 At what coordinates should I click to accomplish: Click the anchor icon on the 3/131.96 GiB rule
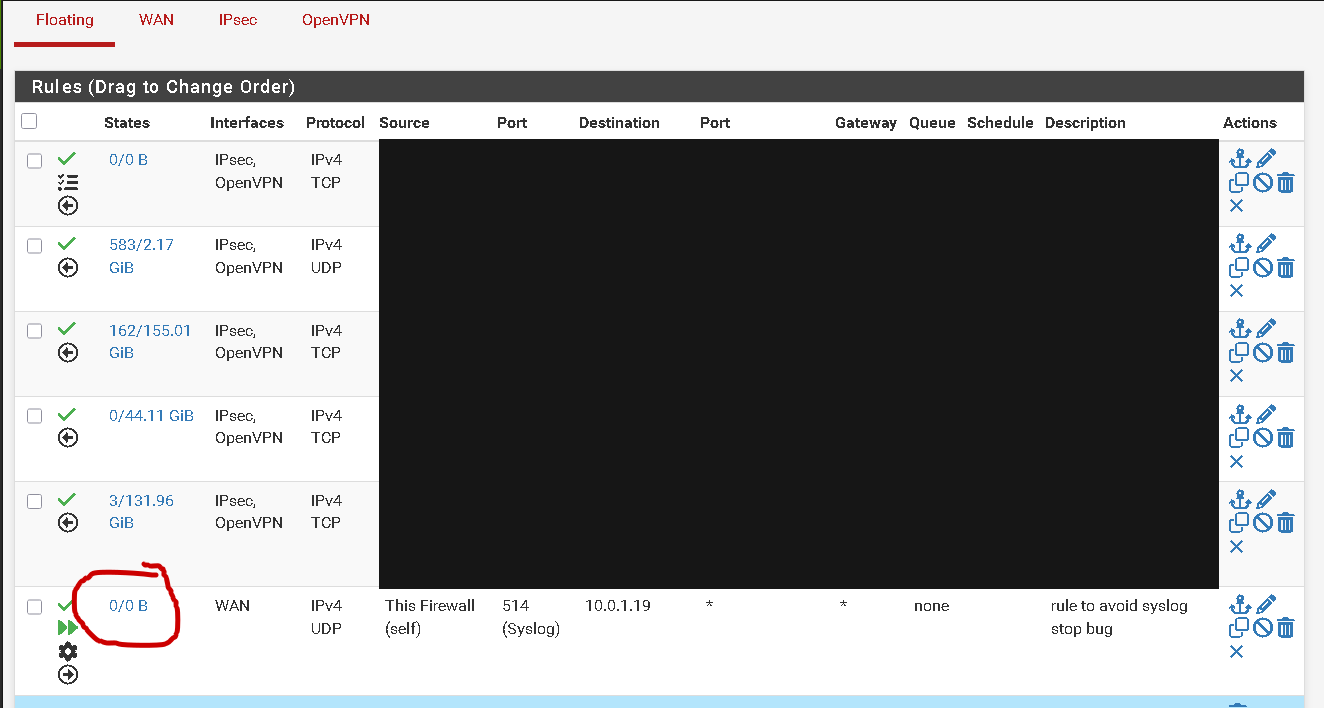point(1240,499)
